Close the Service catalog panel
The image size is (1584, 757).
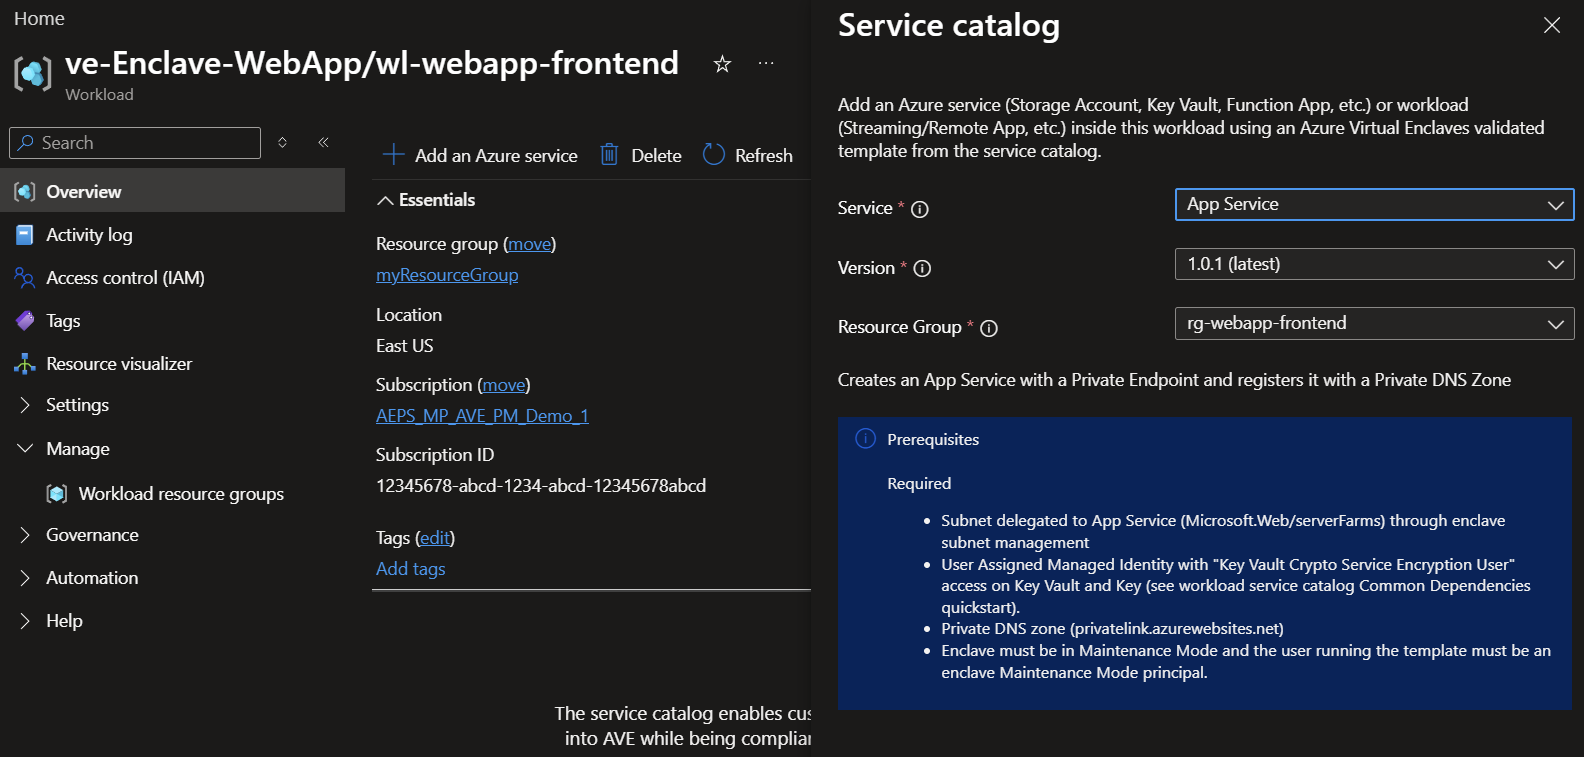1552,25
